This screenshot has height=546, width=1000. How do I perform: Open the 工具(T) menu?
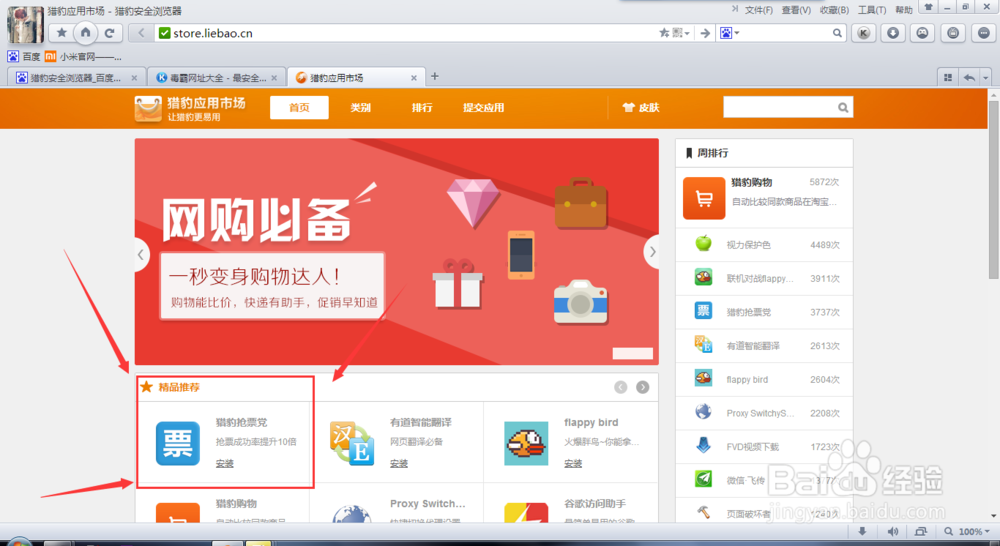(x=872, y=10)
